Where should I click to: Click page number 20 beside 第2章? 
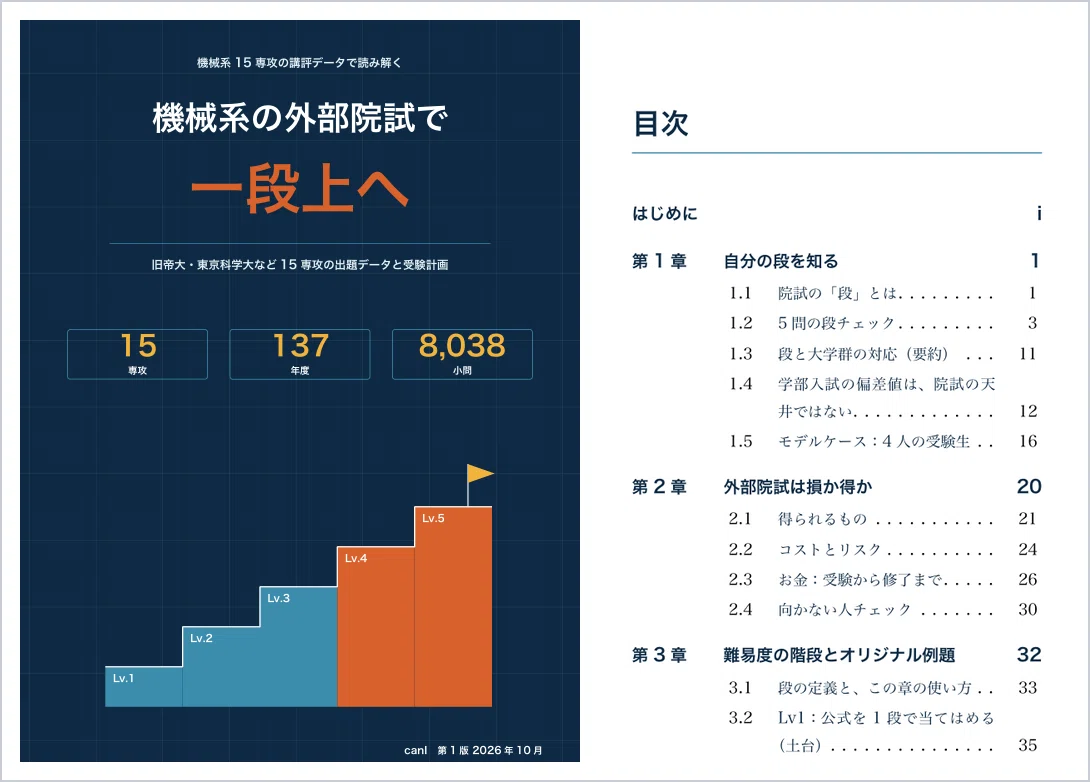1029,487
